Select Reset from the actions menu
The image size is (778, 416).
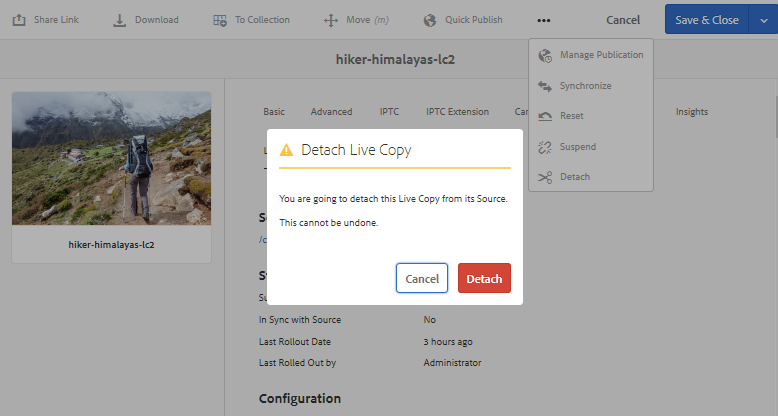pos(571,116)
